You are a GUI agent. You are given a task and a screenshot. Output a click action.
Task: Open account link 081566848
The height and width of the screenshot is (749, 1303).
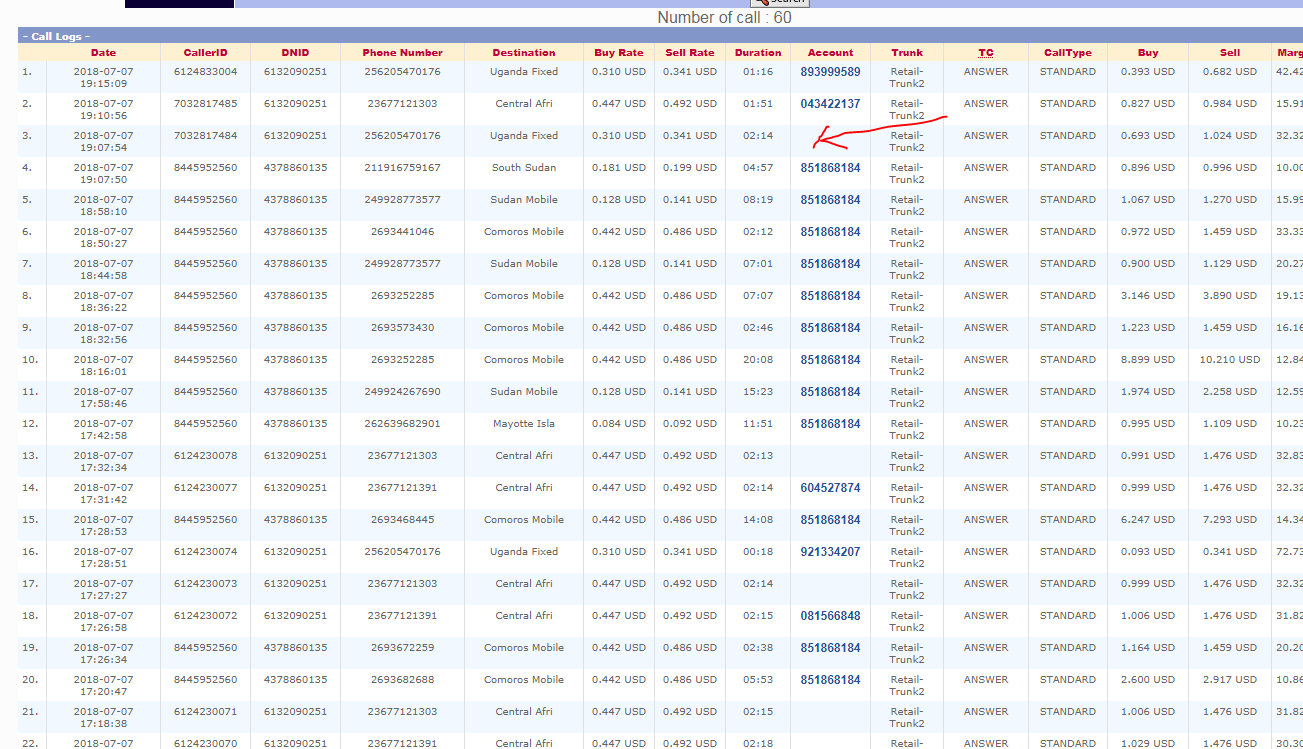tap(830, 616)
